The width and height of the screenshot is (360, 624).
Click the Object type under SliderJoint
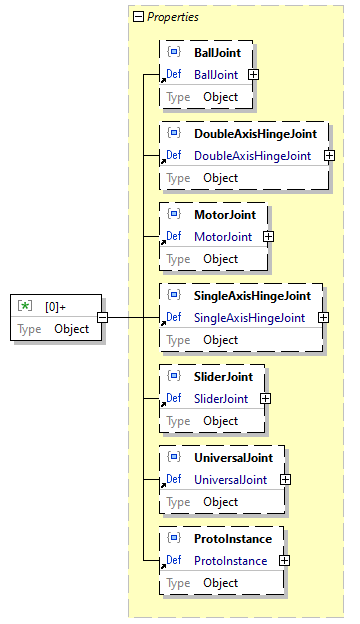(x=220, y=421)
